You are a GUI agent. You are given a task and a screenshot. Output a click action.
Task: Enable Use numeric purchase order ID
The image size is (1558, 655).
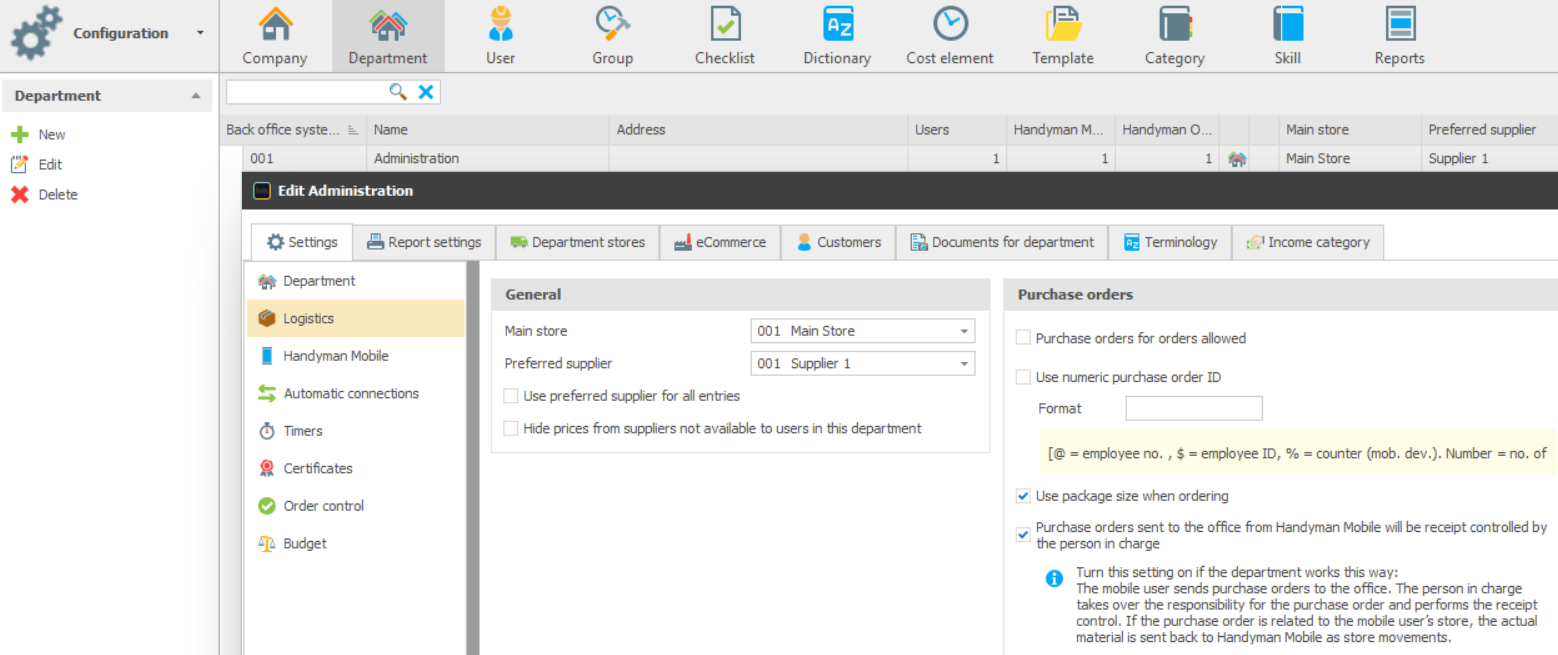1023,377
